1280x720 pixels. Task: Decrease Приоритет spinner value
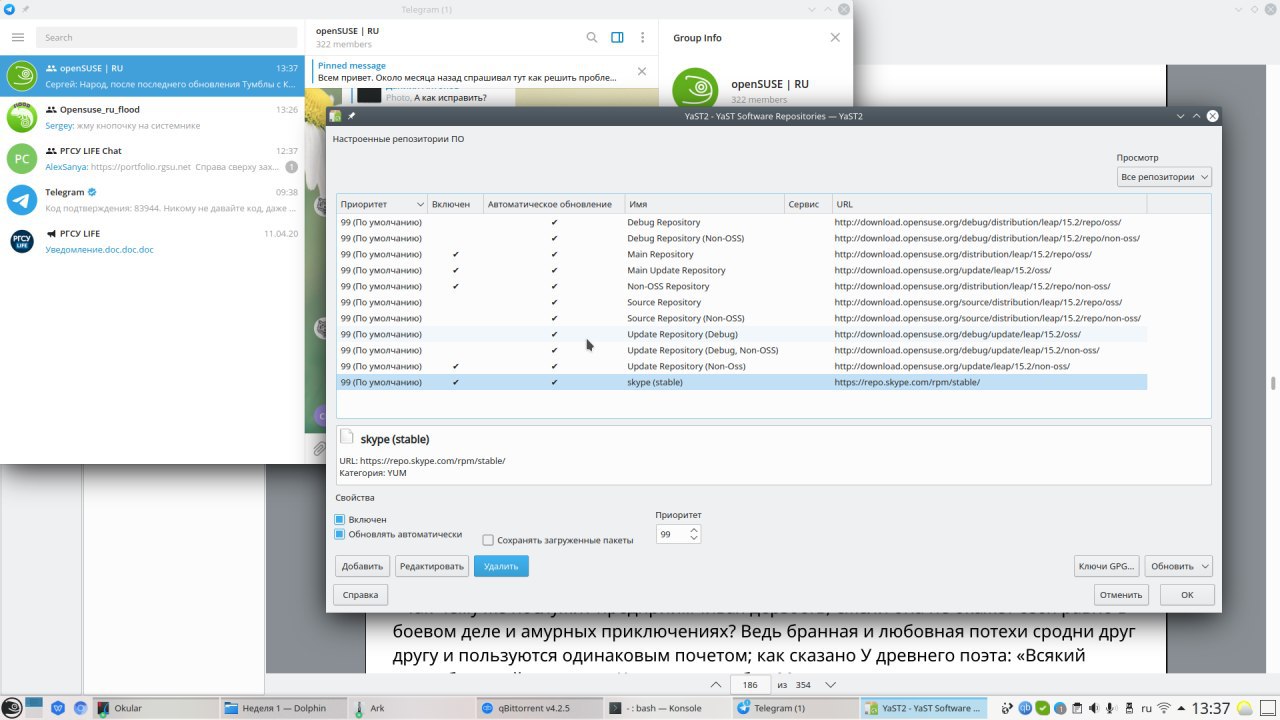tap(694, 539)
